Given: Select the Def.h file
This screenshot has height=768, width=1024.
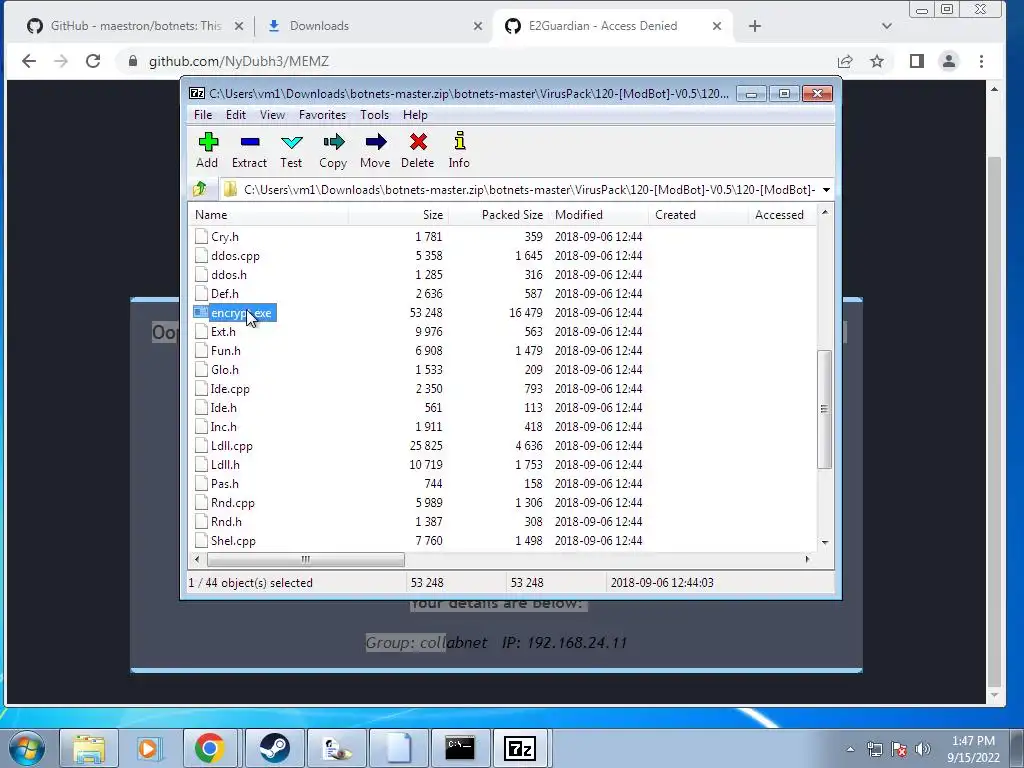Looking at the screenshot, I should pyautogui.click(x=225, y=294).
